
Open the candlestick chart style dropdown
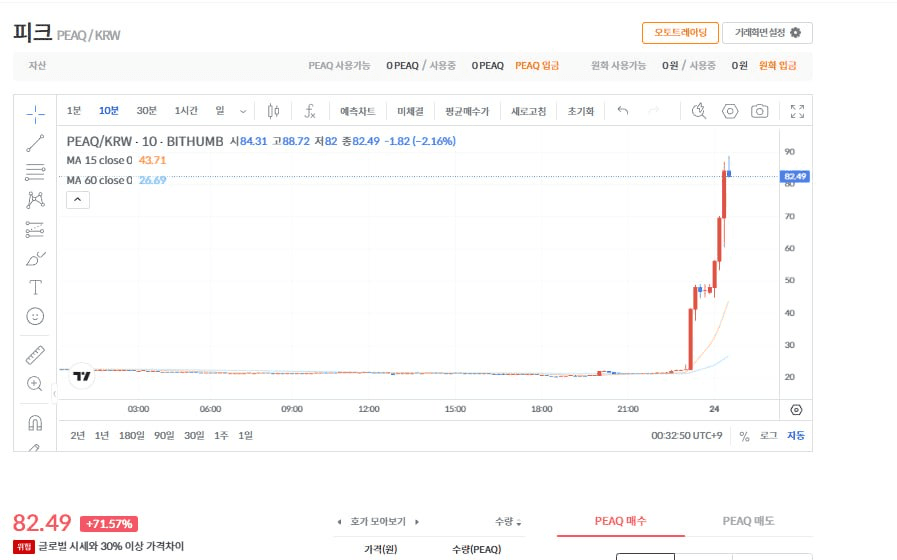(x=274, y=111)
